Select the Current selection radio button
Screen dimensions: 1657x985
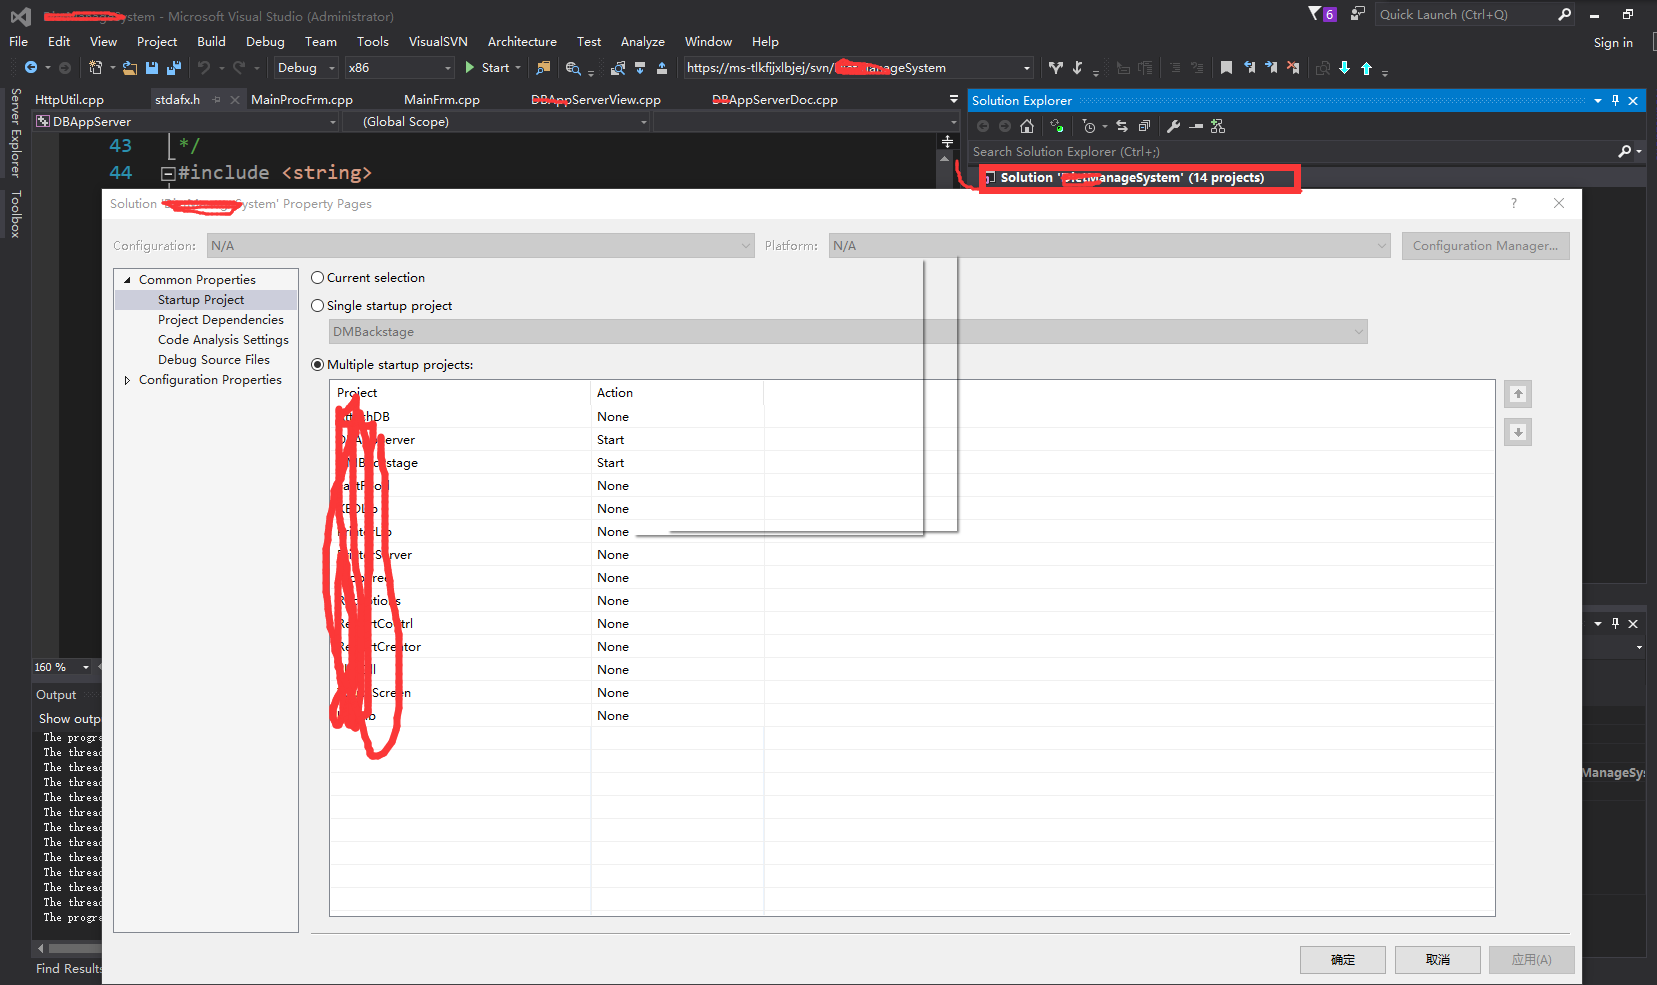click(x=317, y=278)
